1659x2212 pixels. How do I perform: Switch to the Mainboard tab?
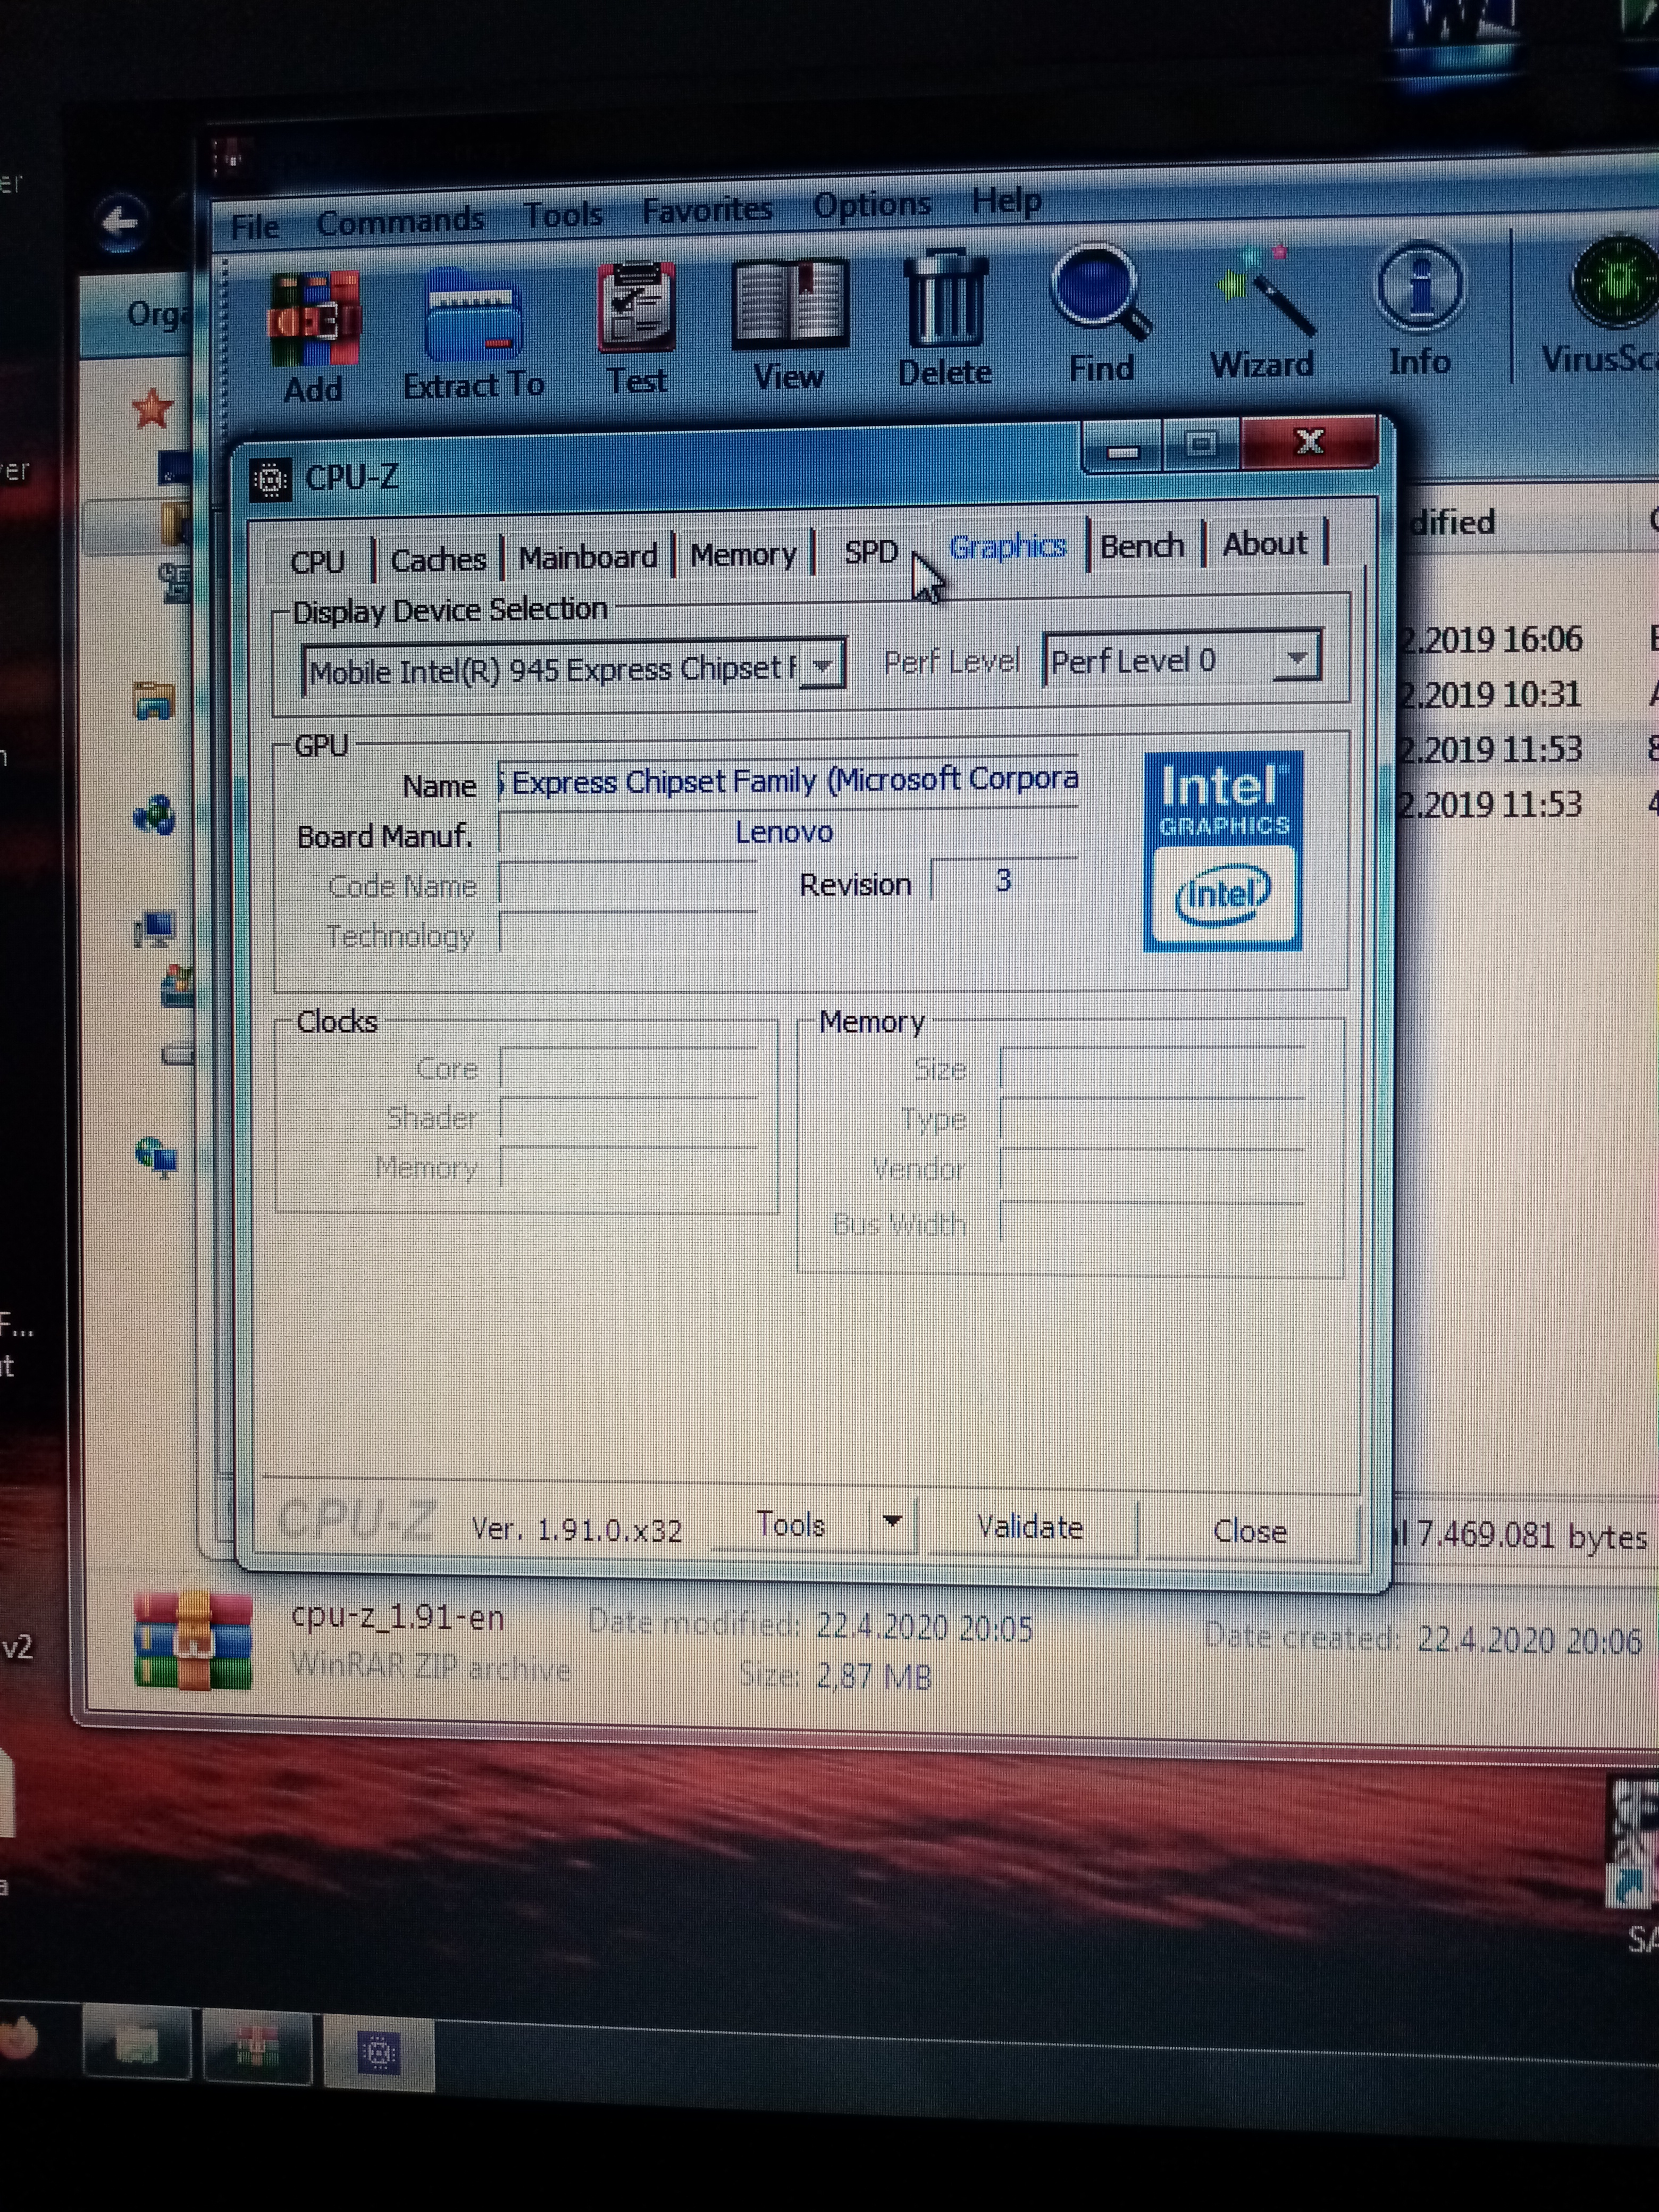(x=588, y=556)
